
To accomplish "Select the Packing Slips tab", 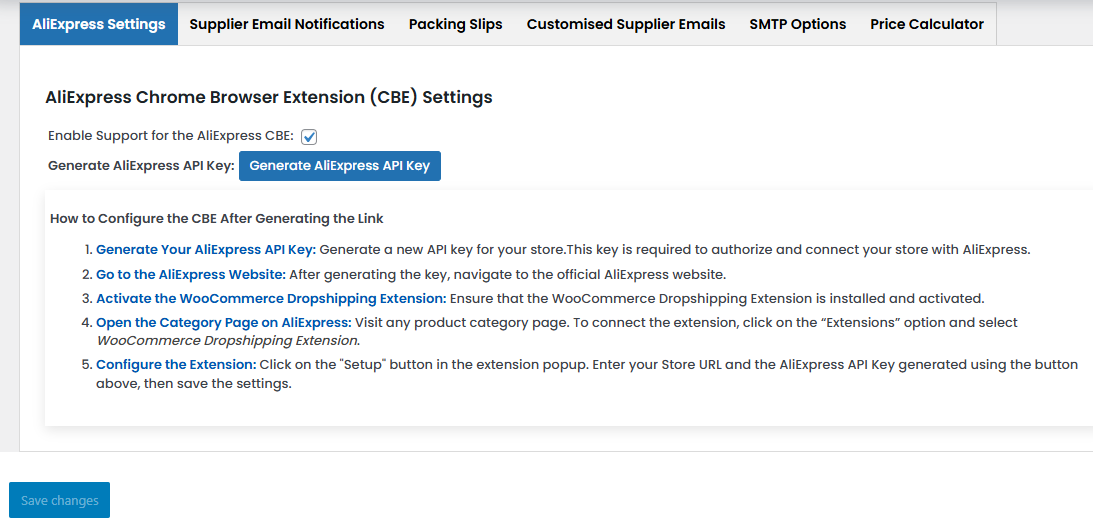I will pyautogui.click(x=455, y=24).
